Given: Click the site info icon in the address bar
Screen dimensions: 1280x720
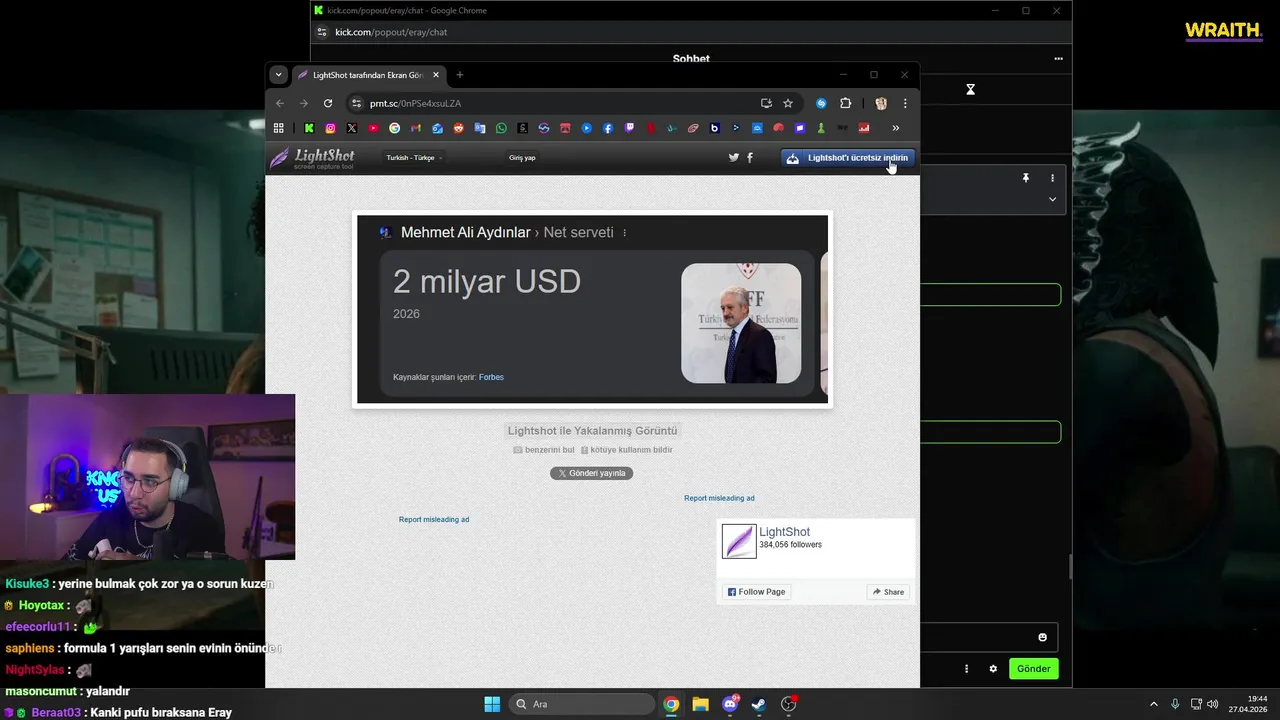Looking at the screenshot, I should tap(356, 103).
